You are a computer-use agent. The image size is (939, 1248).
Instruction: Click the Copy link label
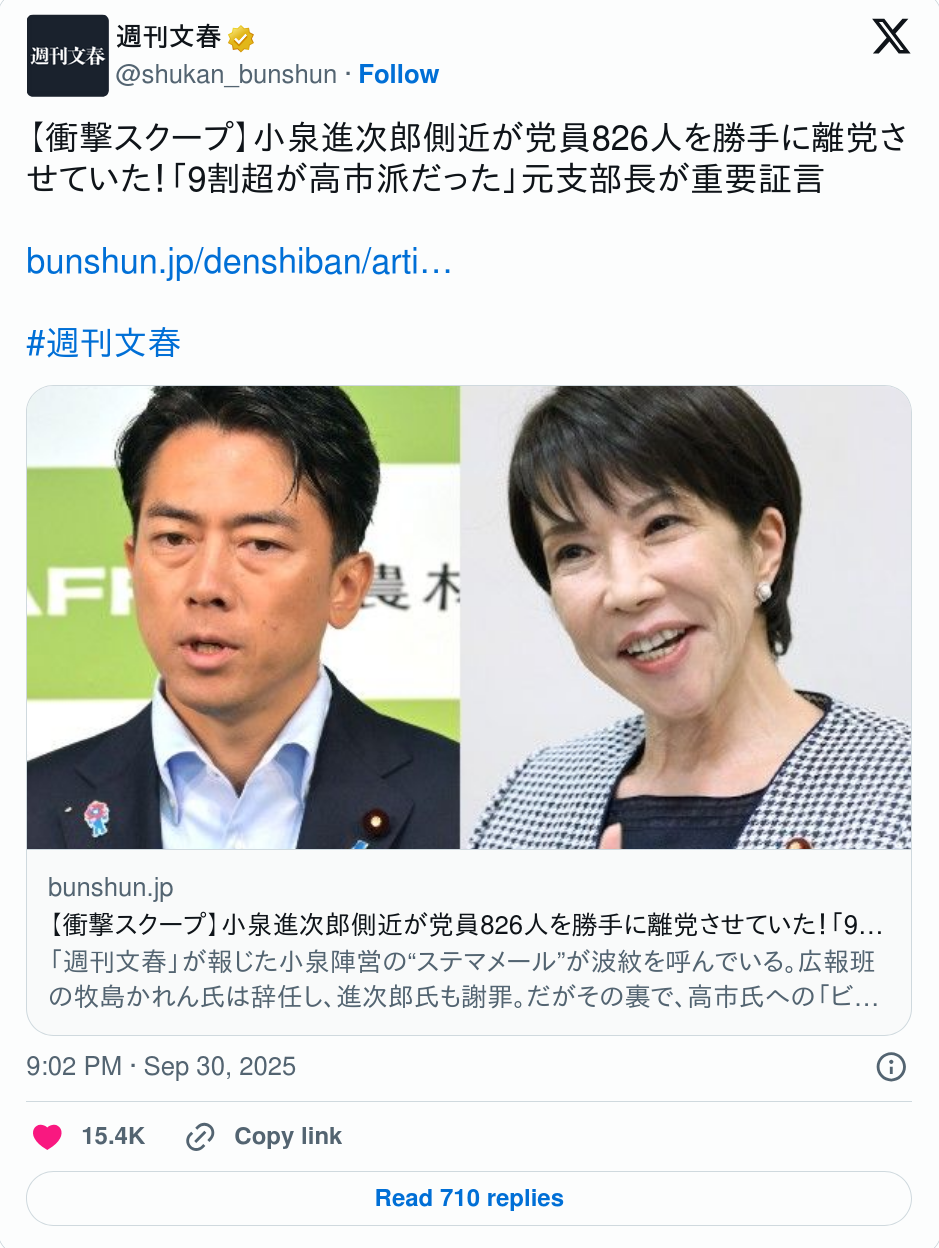pyautogui.click(x=288, y=1136)
